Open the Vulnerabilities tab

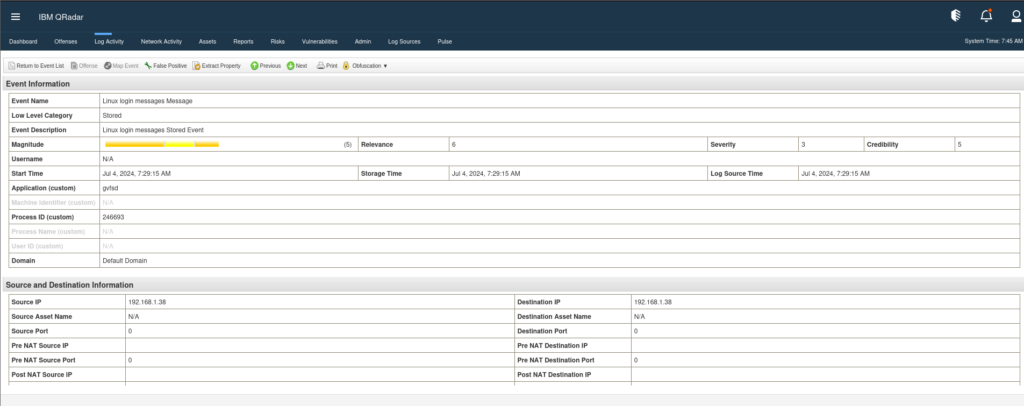[319, 42]
